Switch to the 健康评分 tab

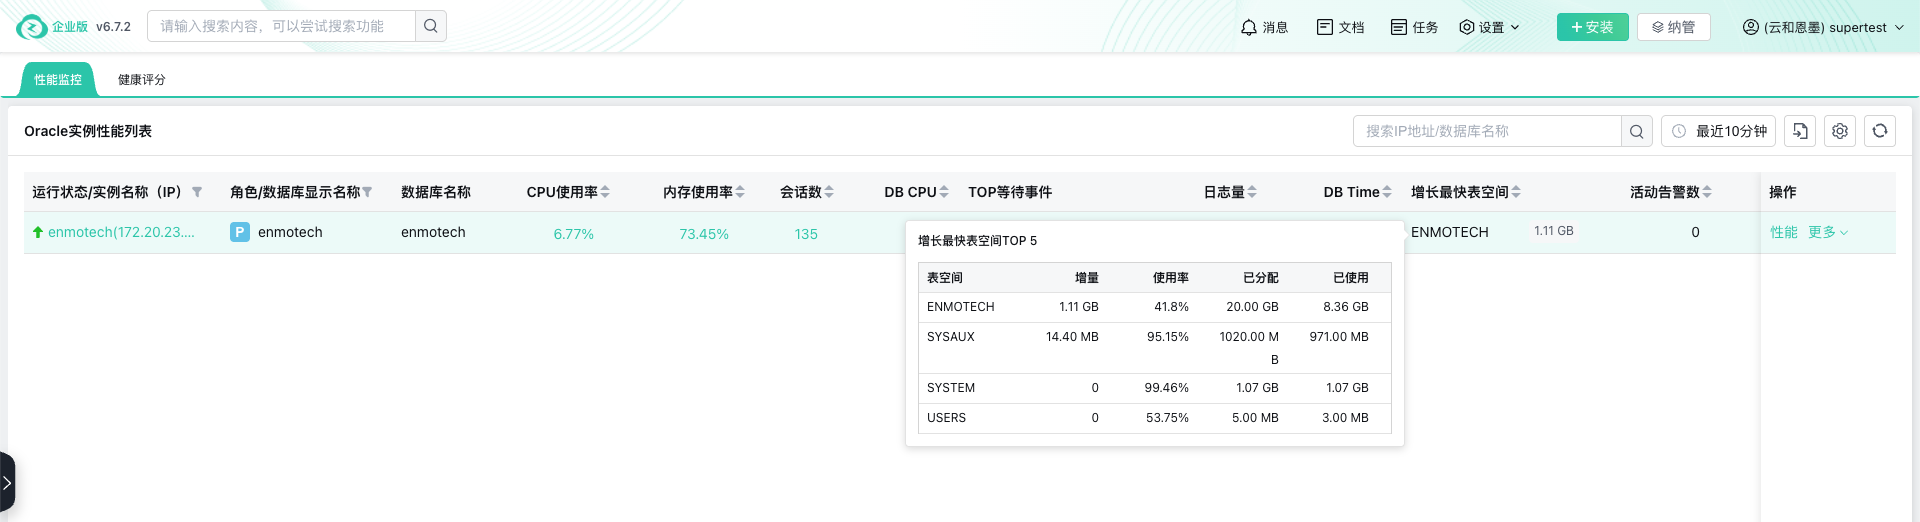pyautogui.click(x=141, y=80)
